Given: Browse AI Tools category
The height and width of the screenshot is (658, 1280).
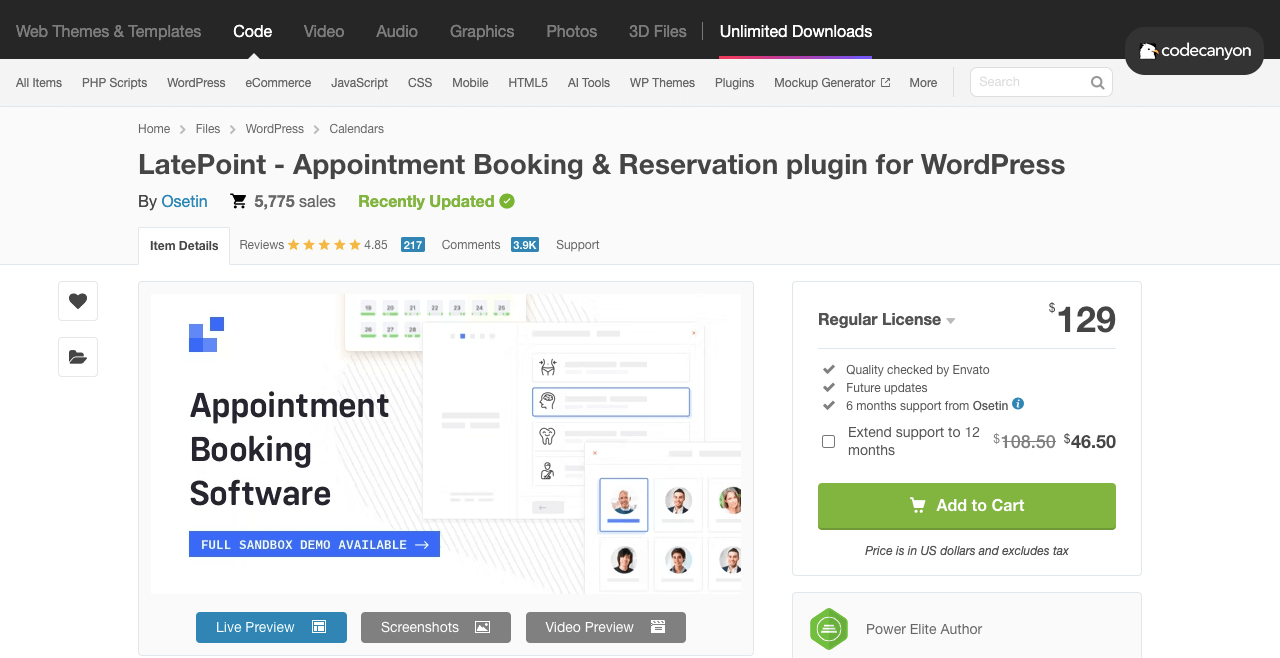Looking at the screenshot, I should [x=589, y=83].
